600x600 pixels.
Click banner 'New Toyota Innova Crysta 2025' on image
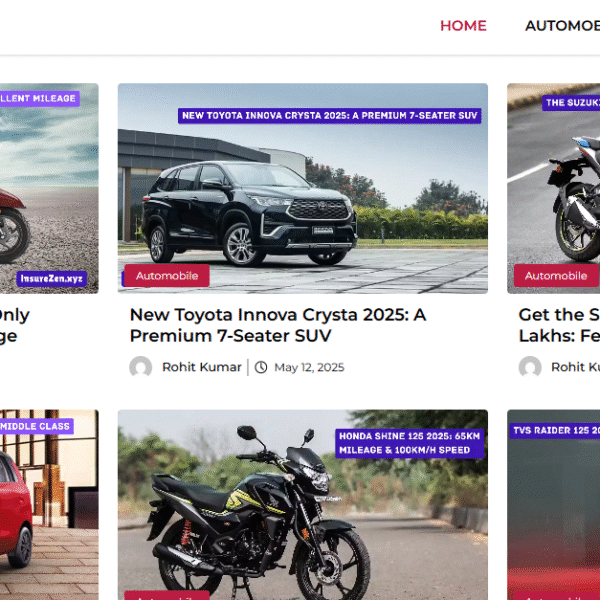pos(329,116)
